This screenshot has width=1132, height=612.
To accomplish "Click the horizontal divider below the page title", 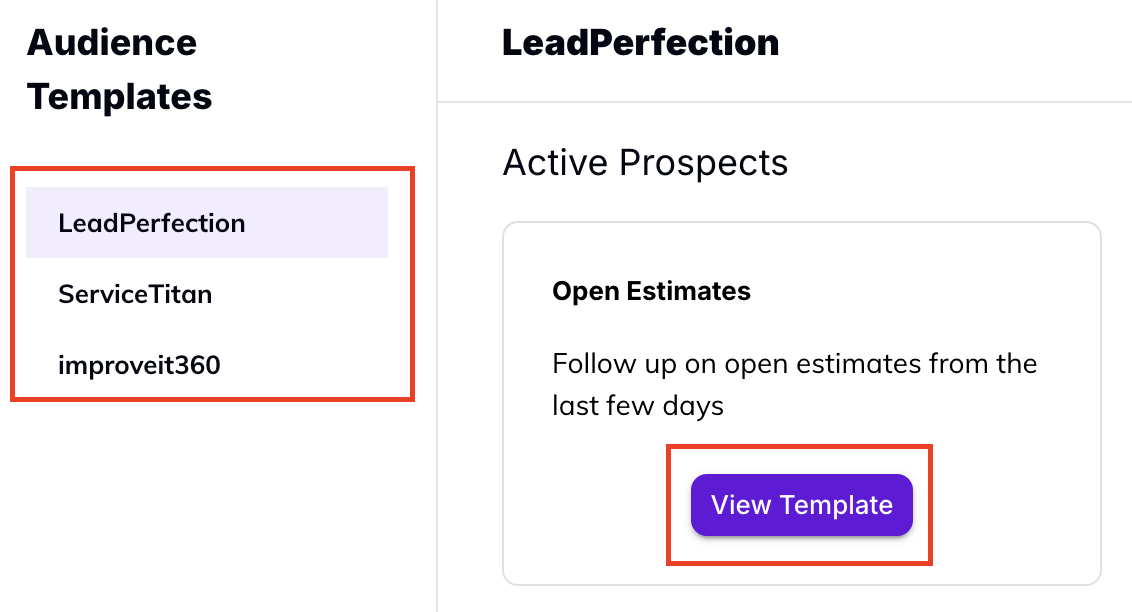I will [x=784, y=102].
